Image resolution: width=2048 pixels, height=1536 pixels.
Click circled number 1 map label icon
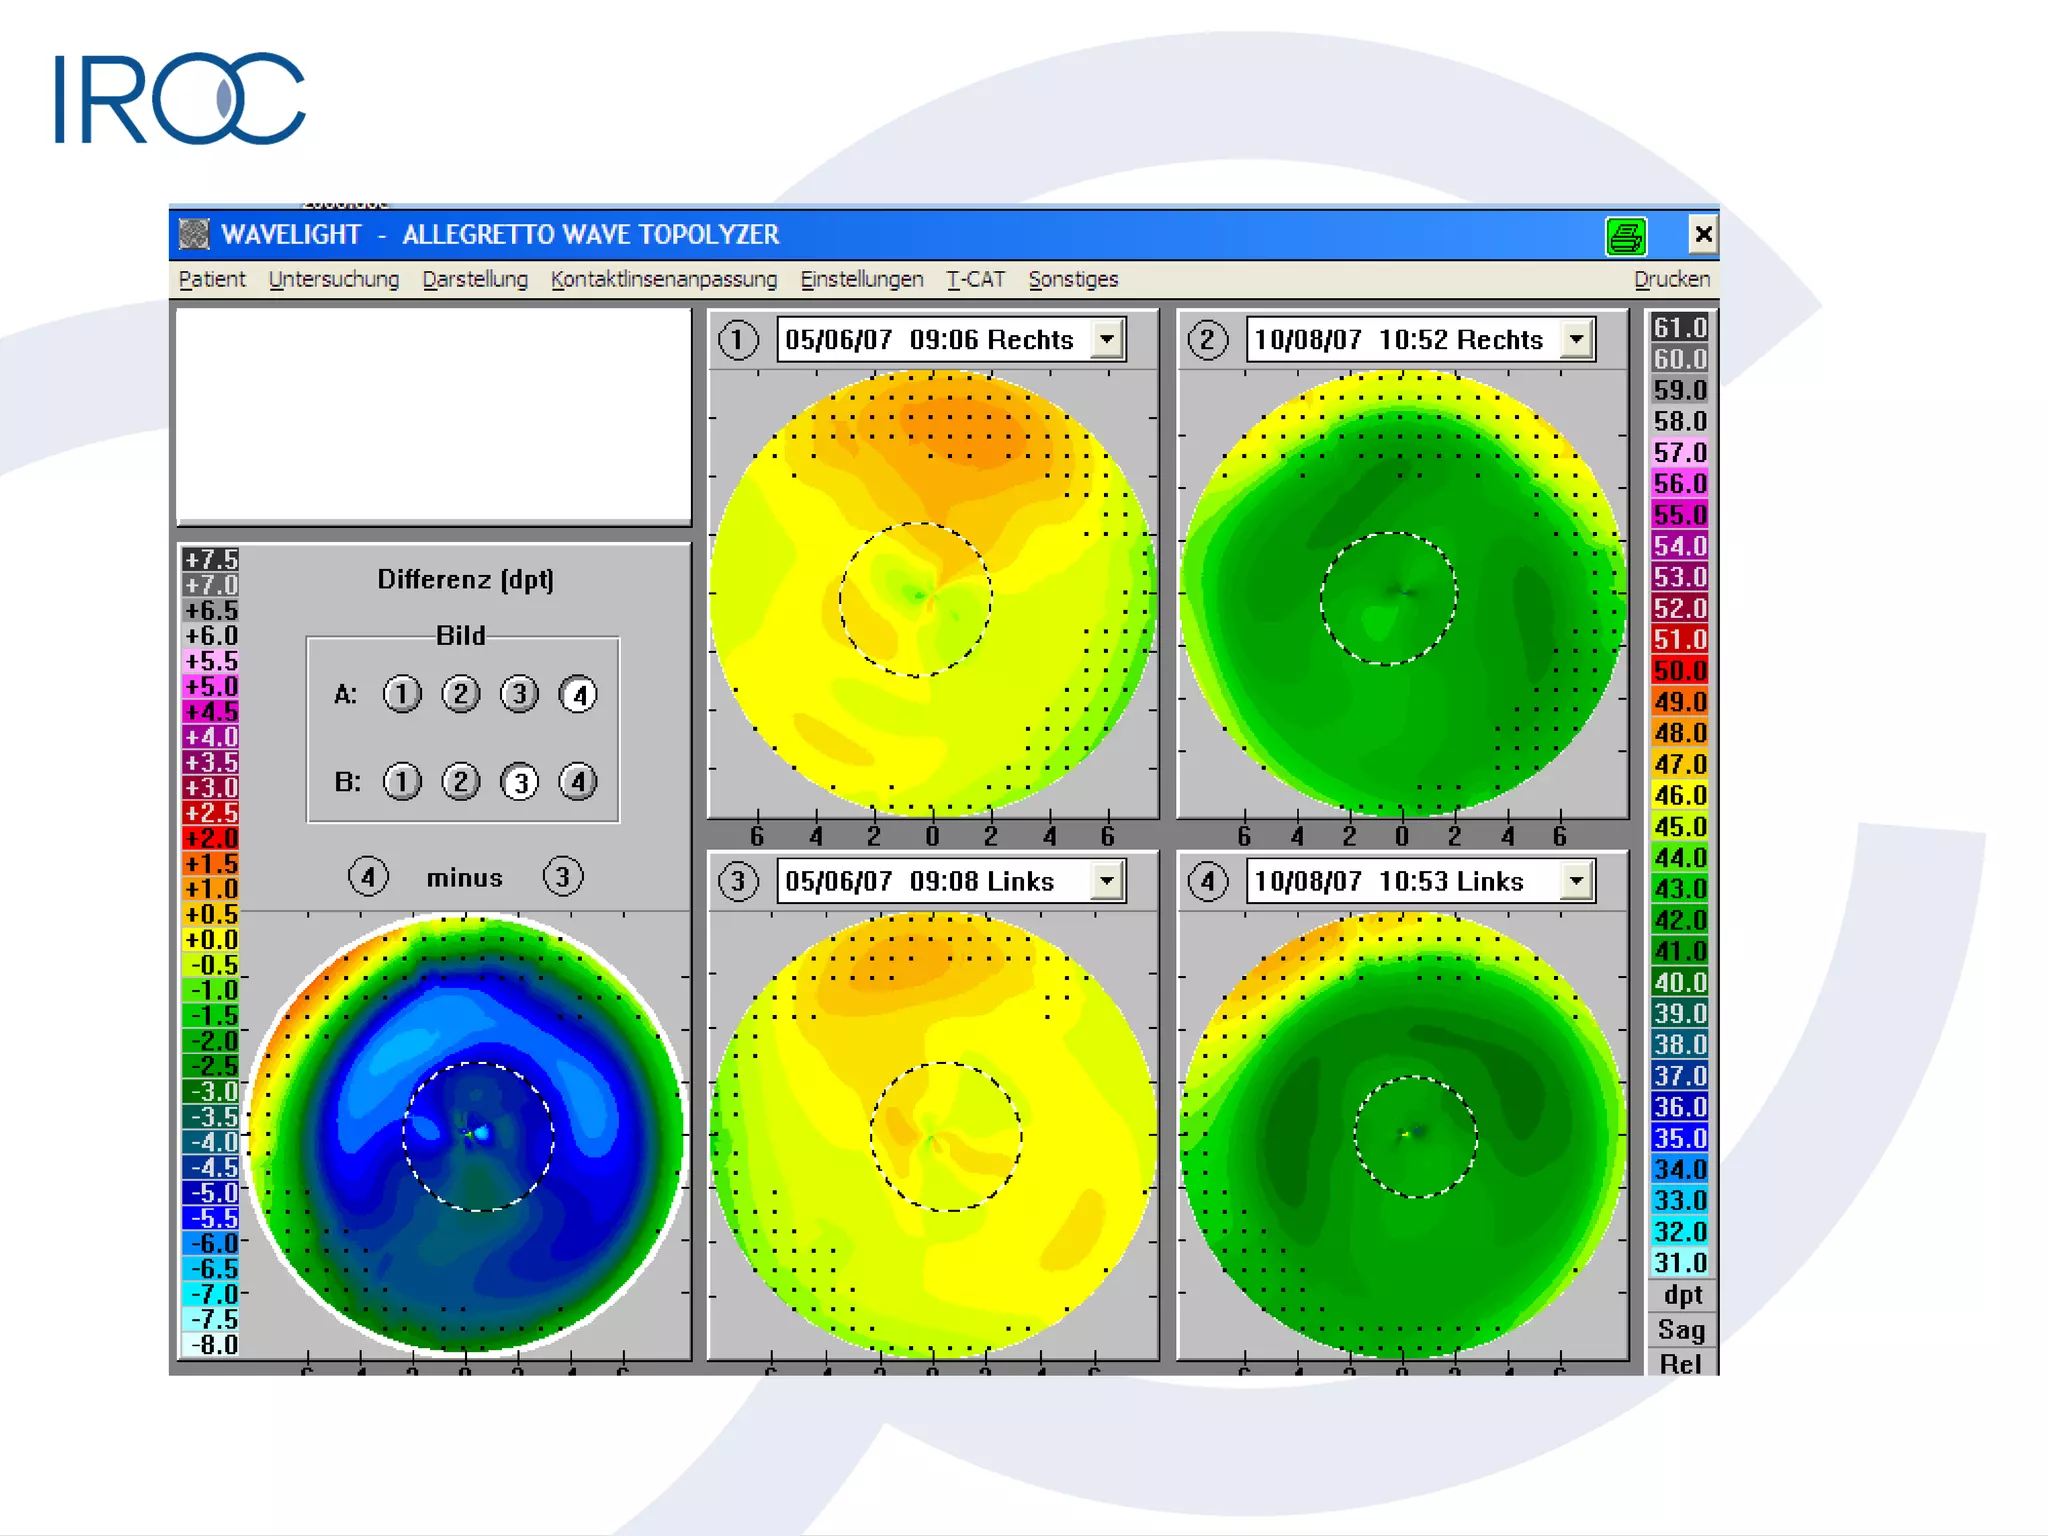pos(738,340)
